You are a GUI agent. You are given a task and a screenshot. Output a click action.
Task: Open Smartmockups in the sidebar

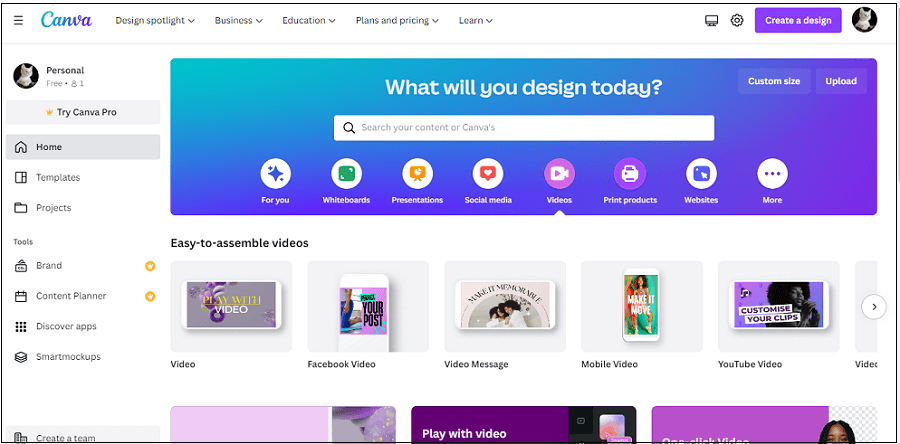pyautogui.click(x=83, y=357)
